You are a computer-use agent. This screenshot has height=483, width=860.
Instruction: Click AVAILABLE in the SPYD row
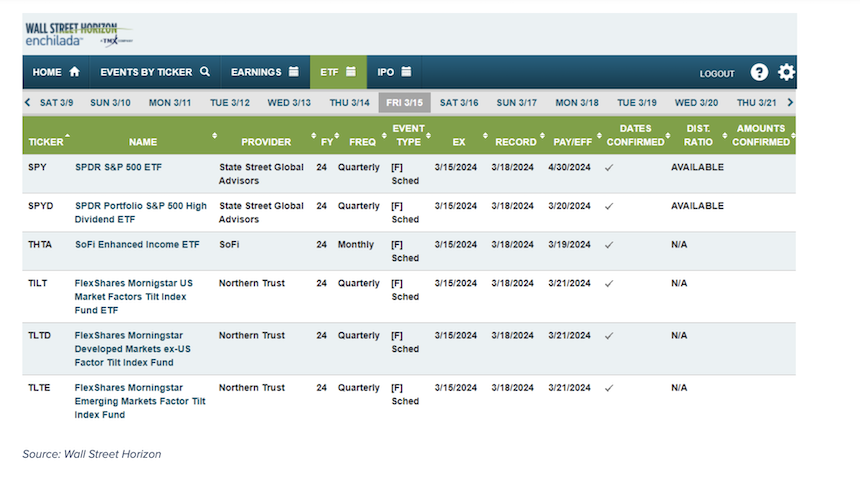(x=697, y=206)
